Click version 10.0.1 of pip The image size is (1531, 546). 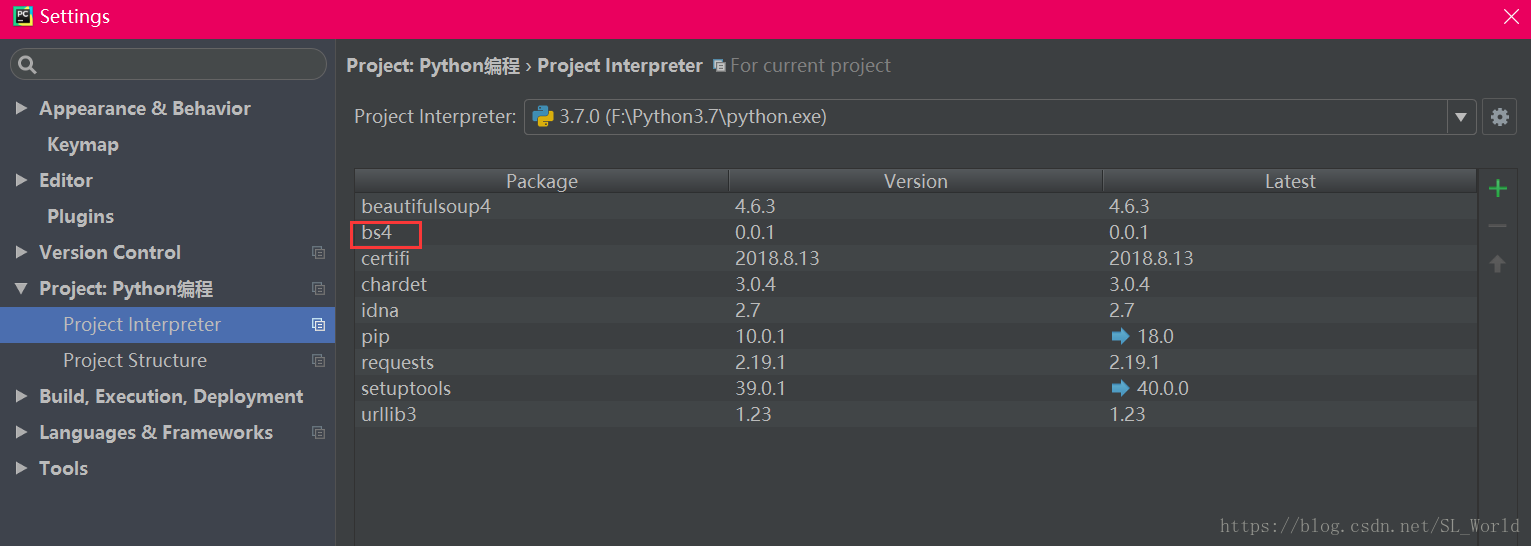click(x=760, y=337)
